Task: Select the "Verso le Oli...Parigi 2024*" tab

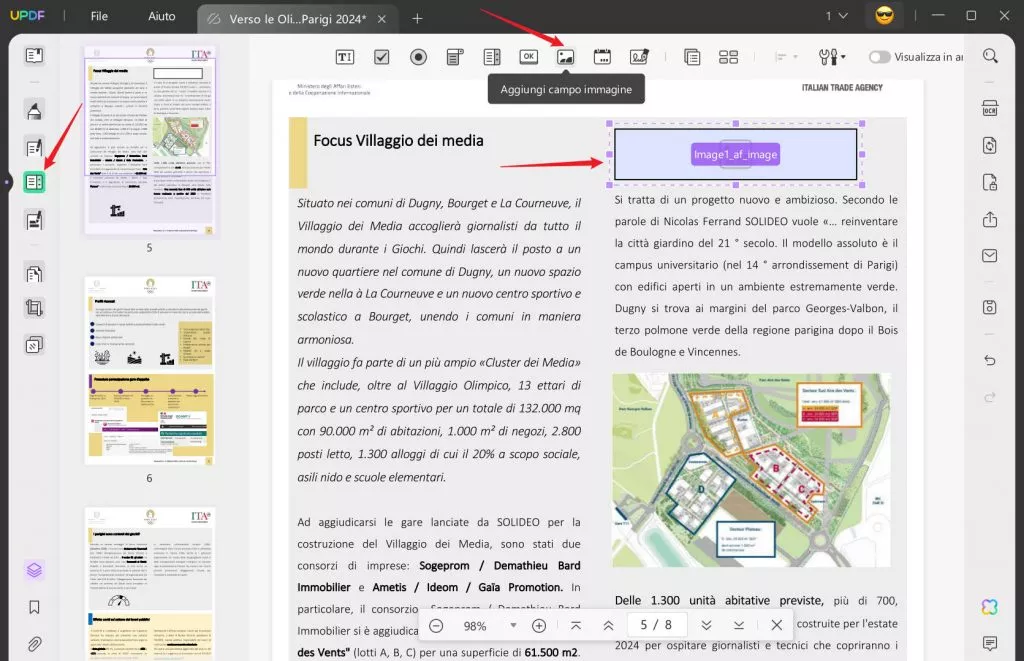Action: 296,19
